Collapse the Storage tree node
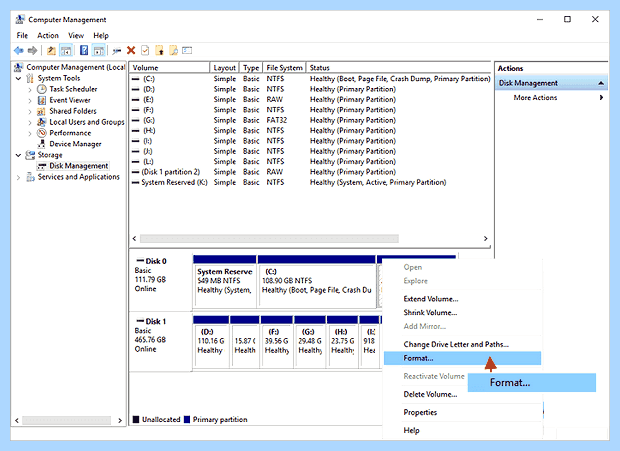 tap(18, 155)
